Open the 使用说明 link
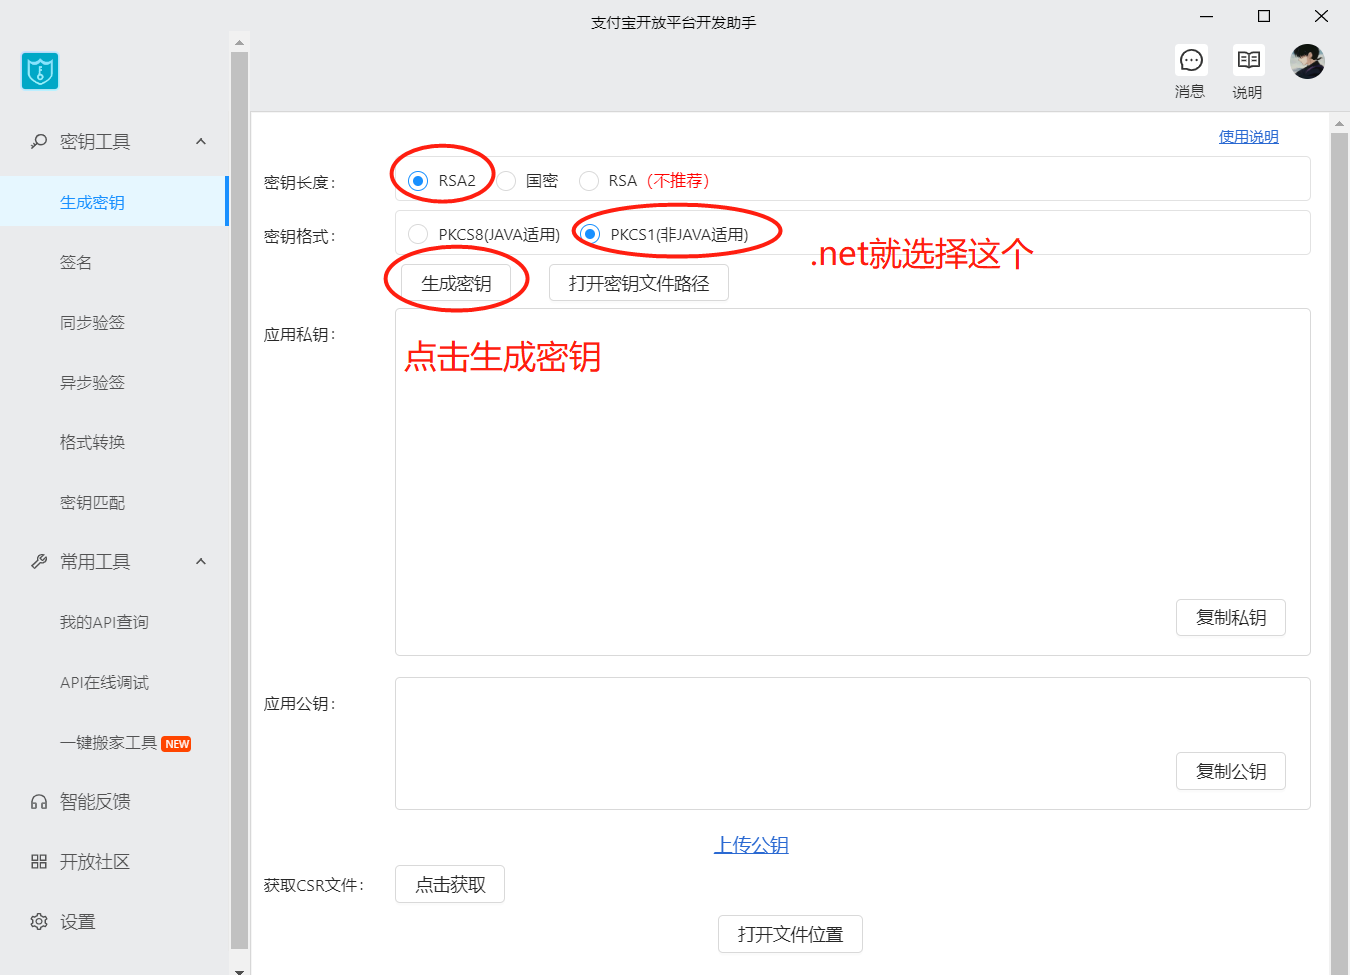1350x975 pixels. point(1248,137)
